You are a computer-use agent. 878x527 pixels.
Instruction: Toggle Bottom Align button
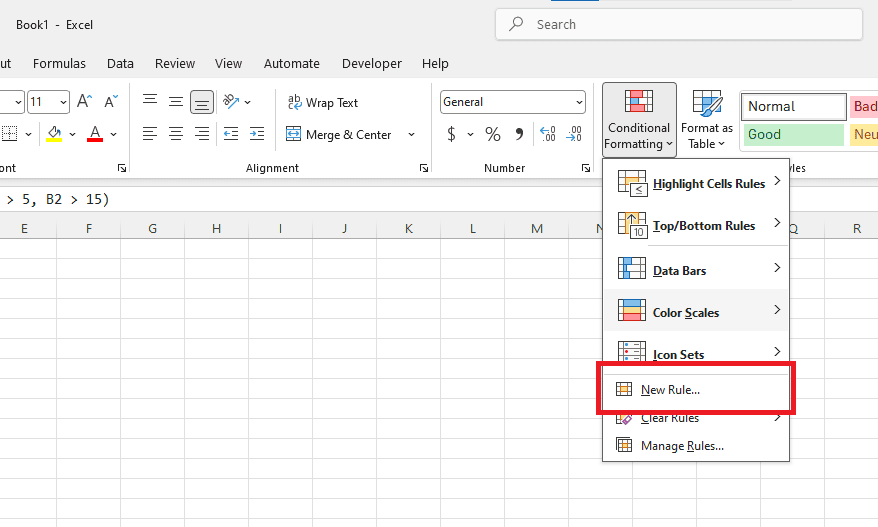pyautogui.click(x=202, y=102)
